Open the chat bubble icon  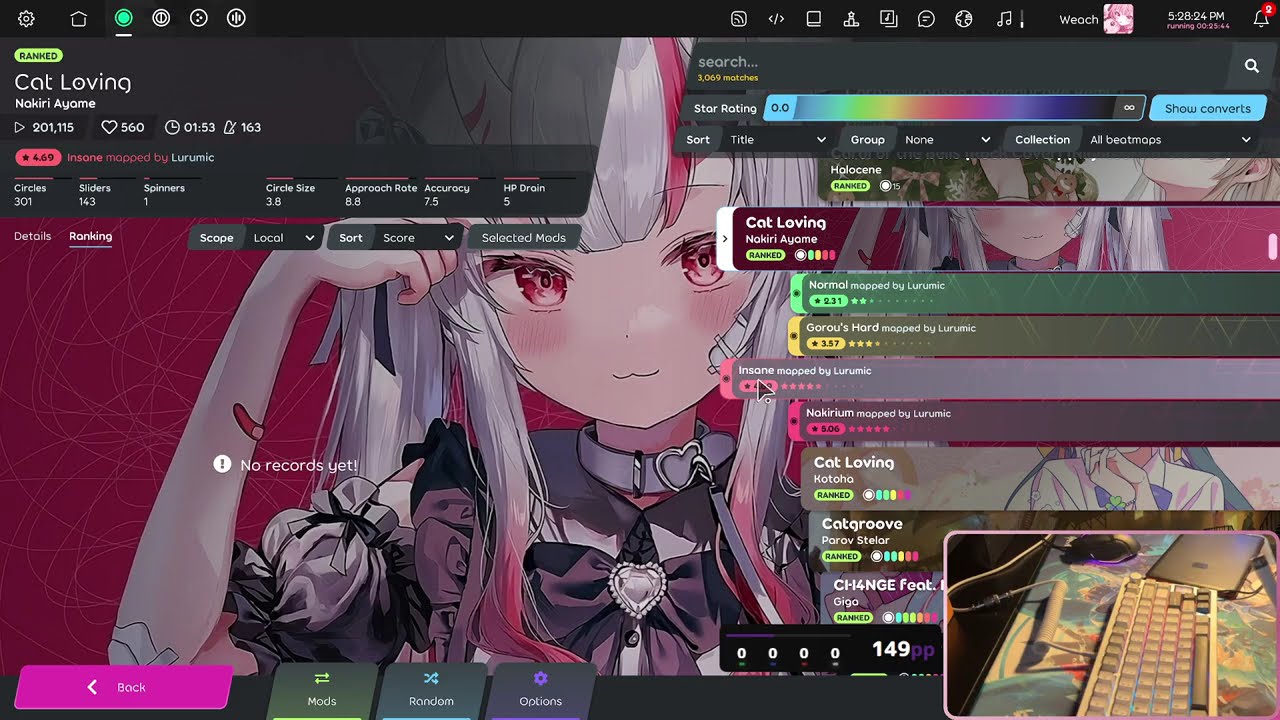(926, 18)
